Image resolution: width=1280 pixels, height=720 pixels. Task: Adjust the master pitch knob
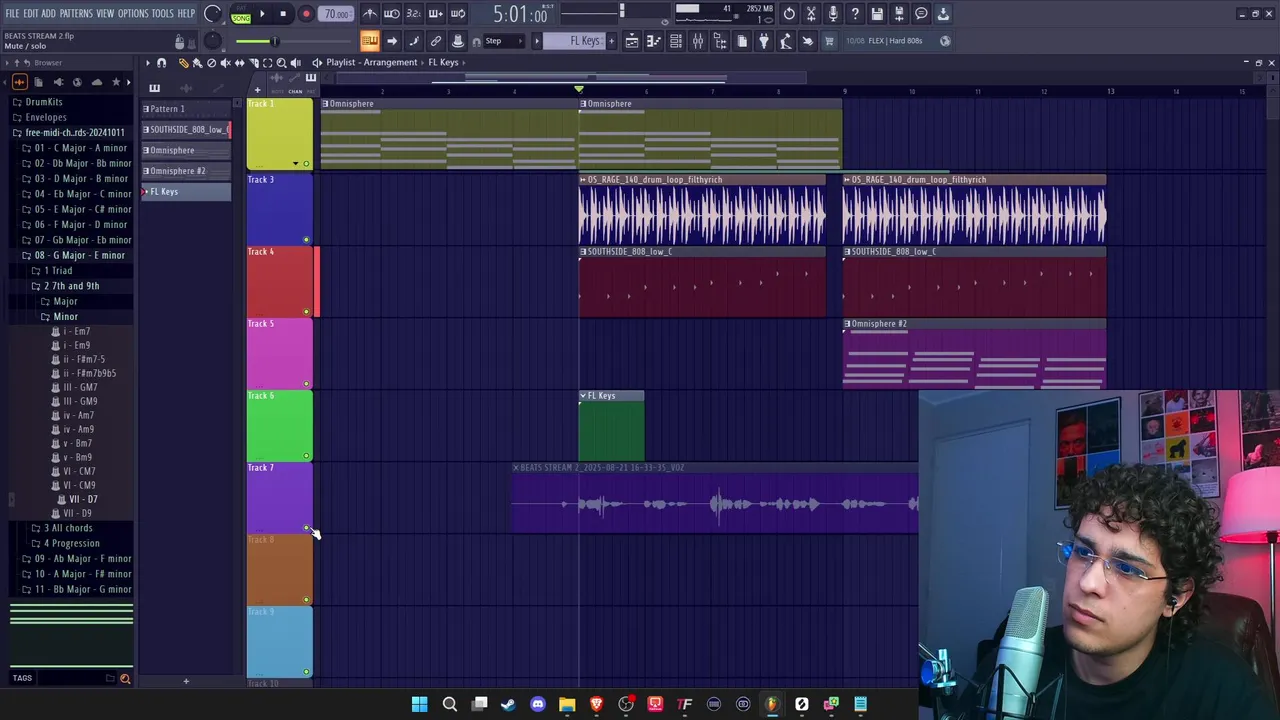[x=213, y=41]
